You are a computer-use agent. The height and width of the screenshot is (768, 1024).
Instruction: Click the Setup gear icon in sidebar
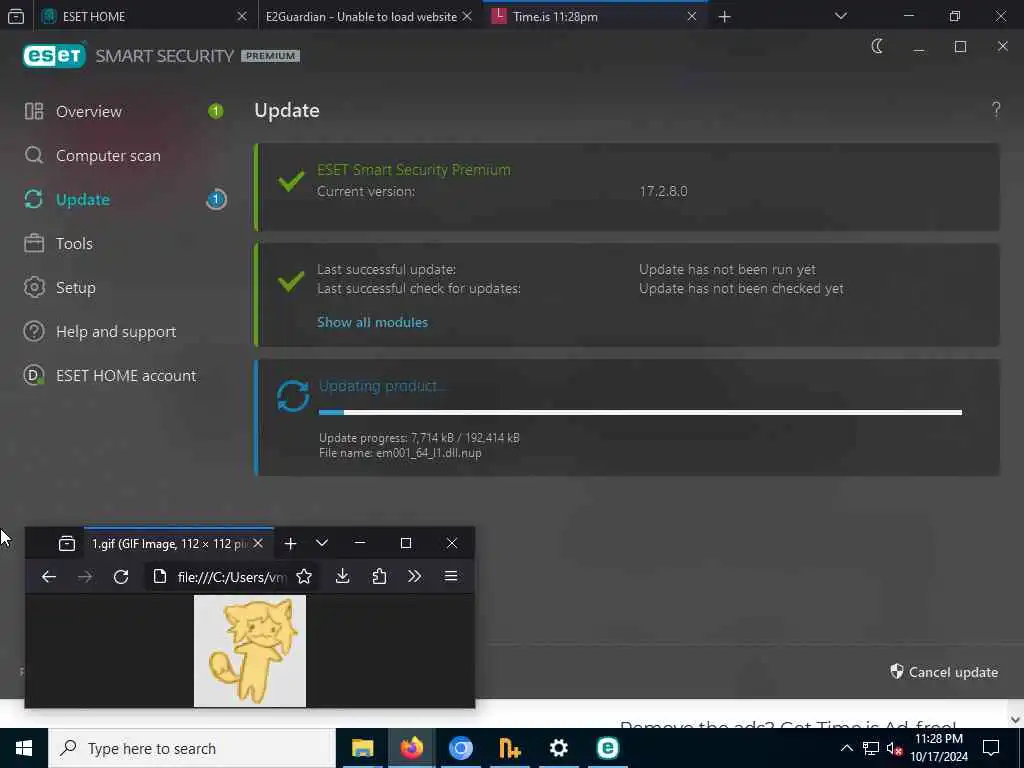(x=34, y=287)
